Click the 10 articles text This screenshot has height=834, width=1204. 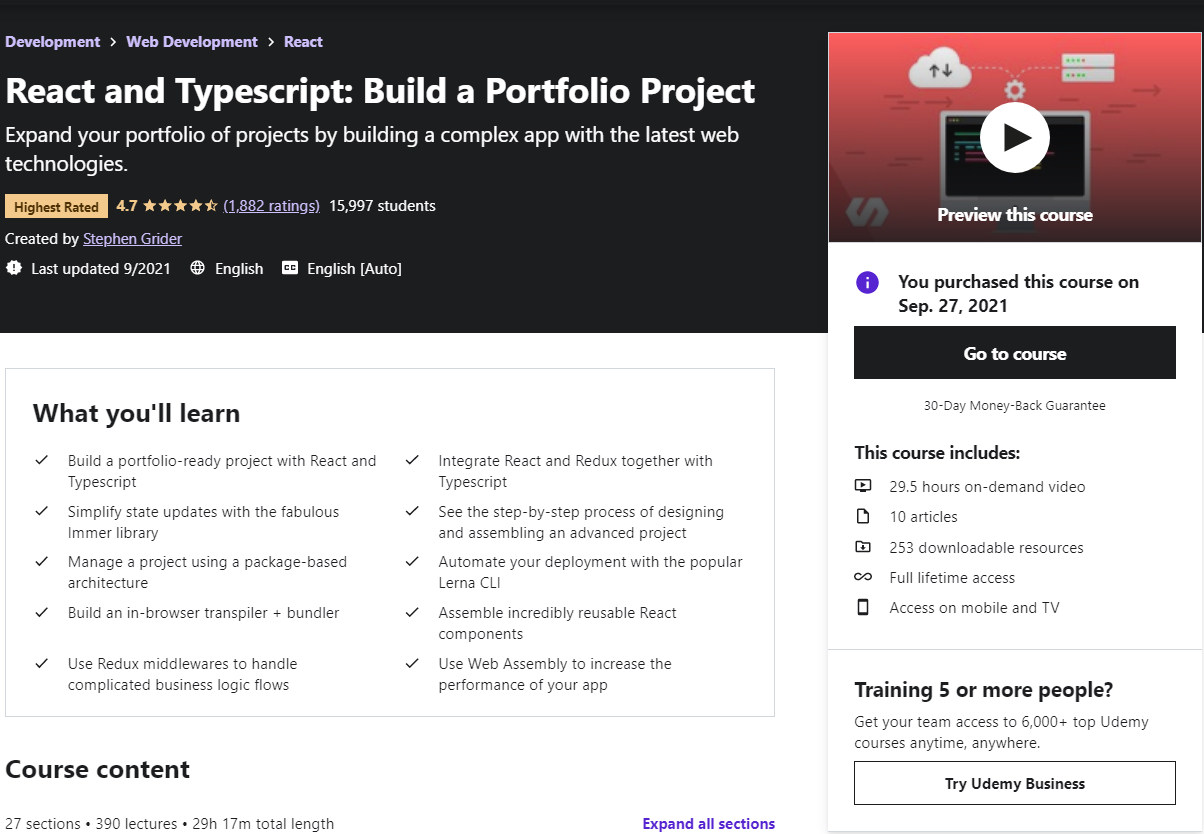pyautogui.click(x=923, y=517)
